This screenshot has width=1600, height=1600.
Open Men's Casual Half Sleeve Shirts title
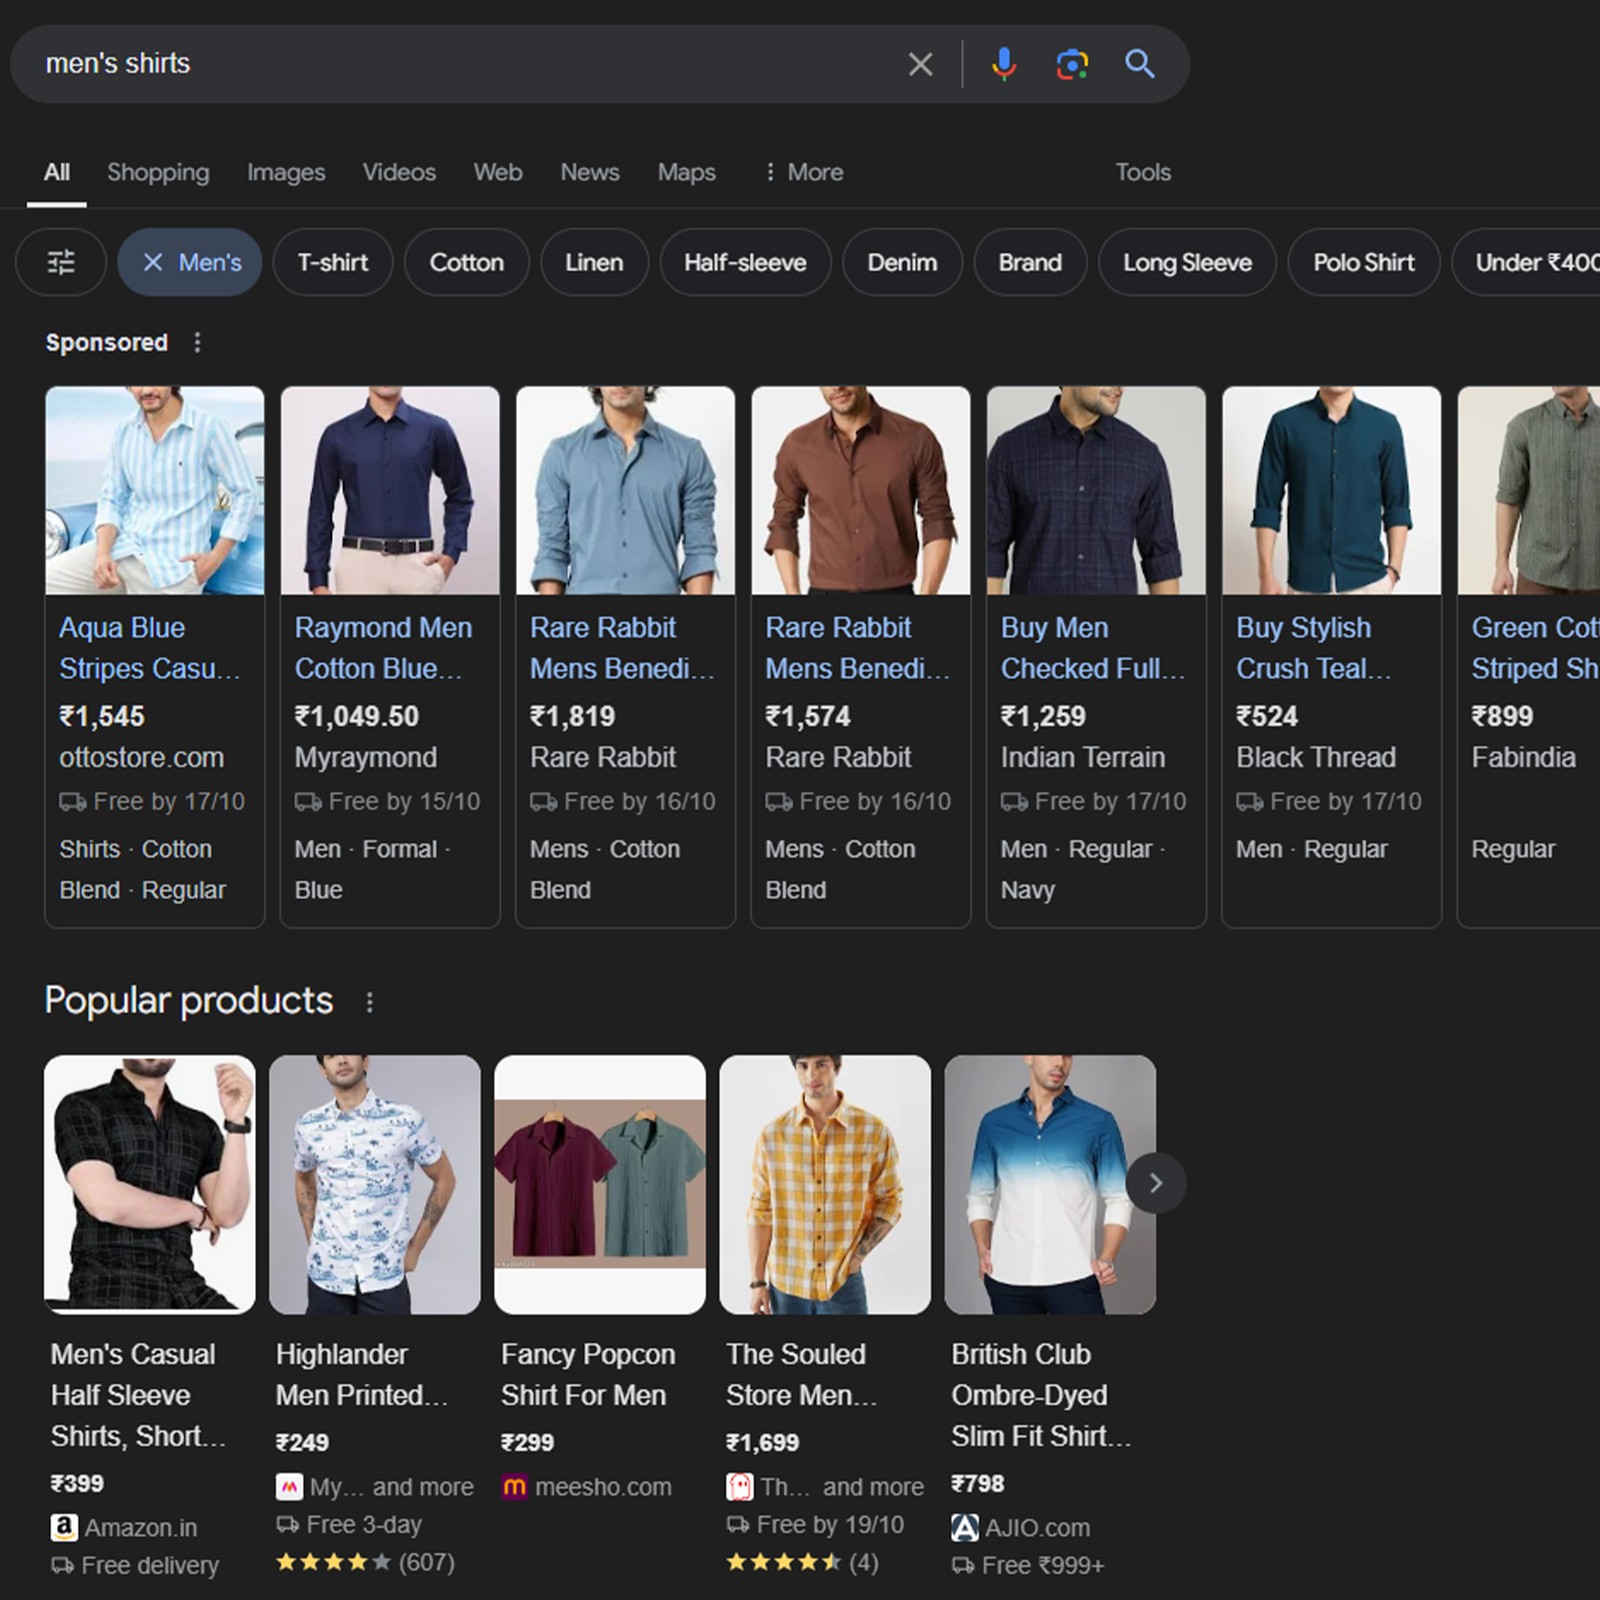coord(138,1395)
